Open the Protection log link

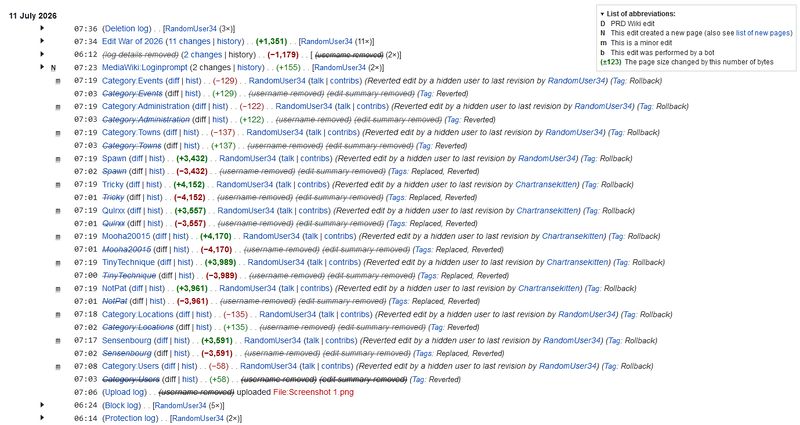(131, 418)
